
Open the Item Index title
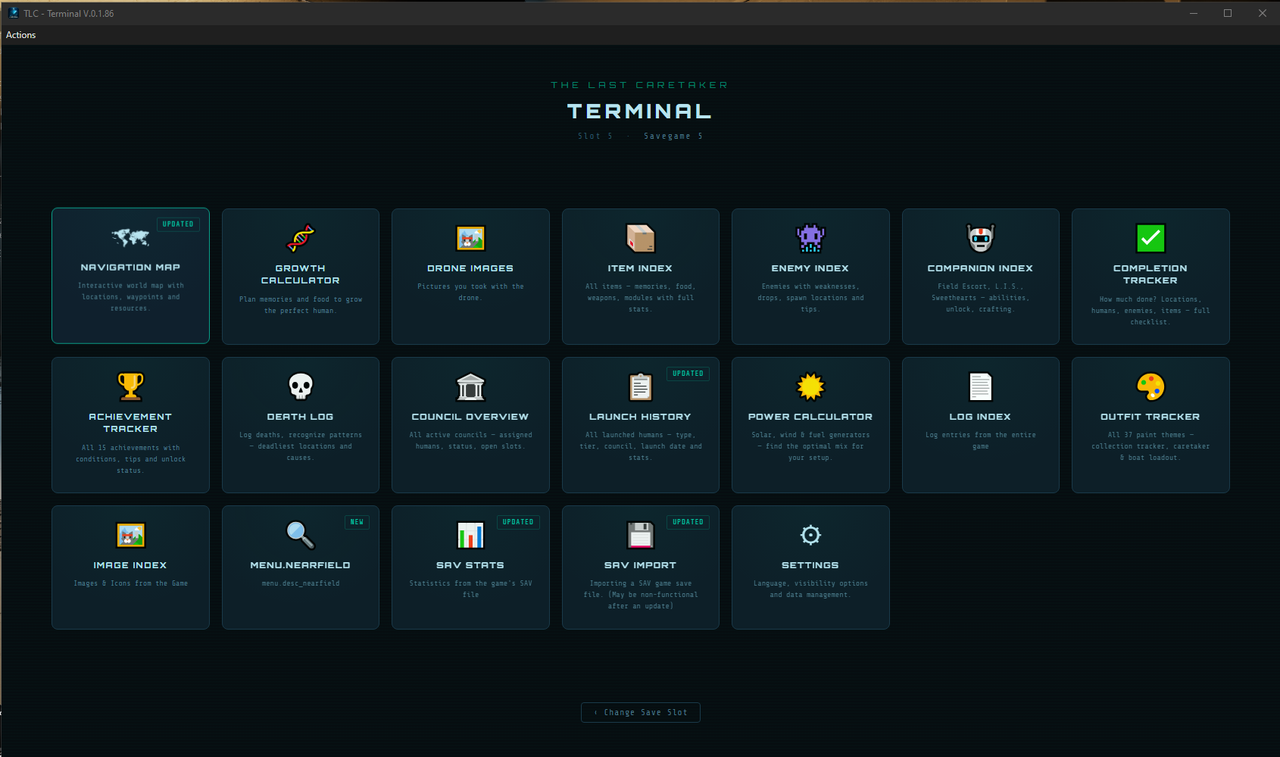pos(640,268)
